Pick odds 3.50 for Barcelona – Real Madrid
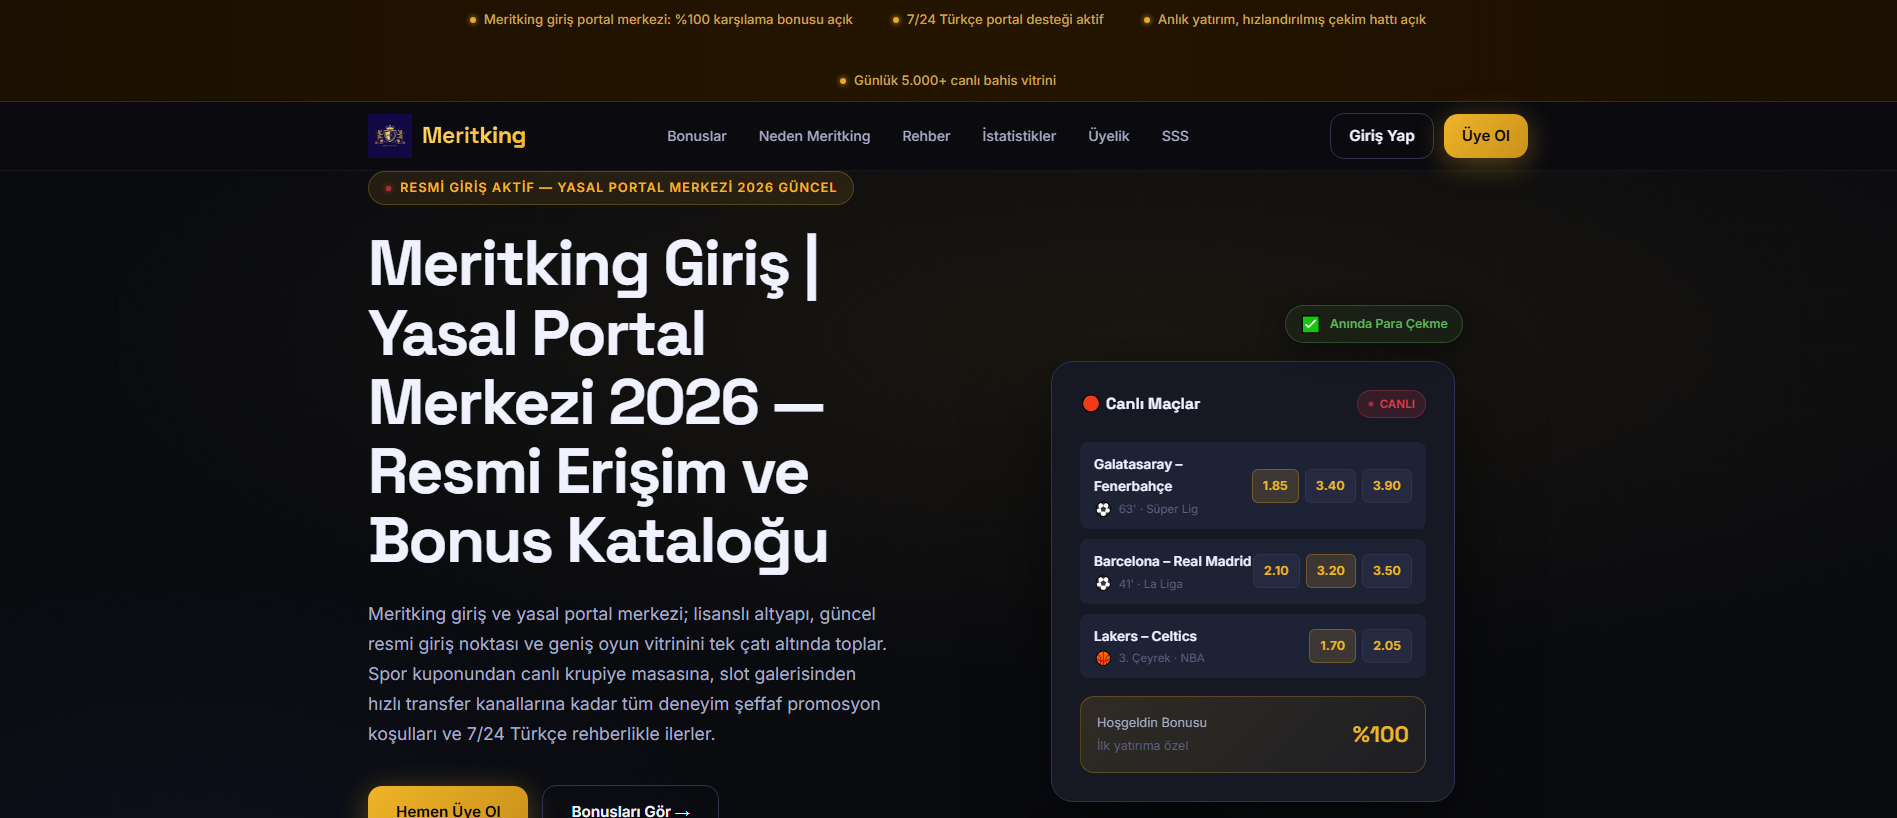 [x=1387, y=571]
